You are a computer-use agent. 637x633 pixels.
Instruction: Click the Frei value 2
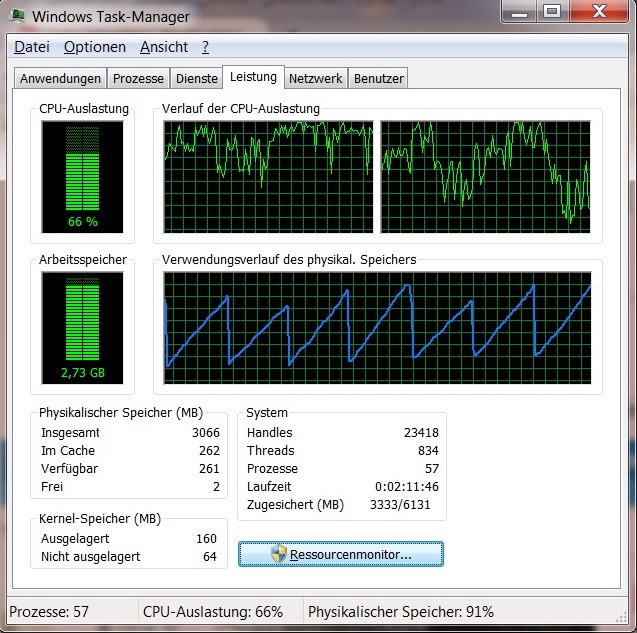216,487
